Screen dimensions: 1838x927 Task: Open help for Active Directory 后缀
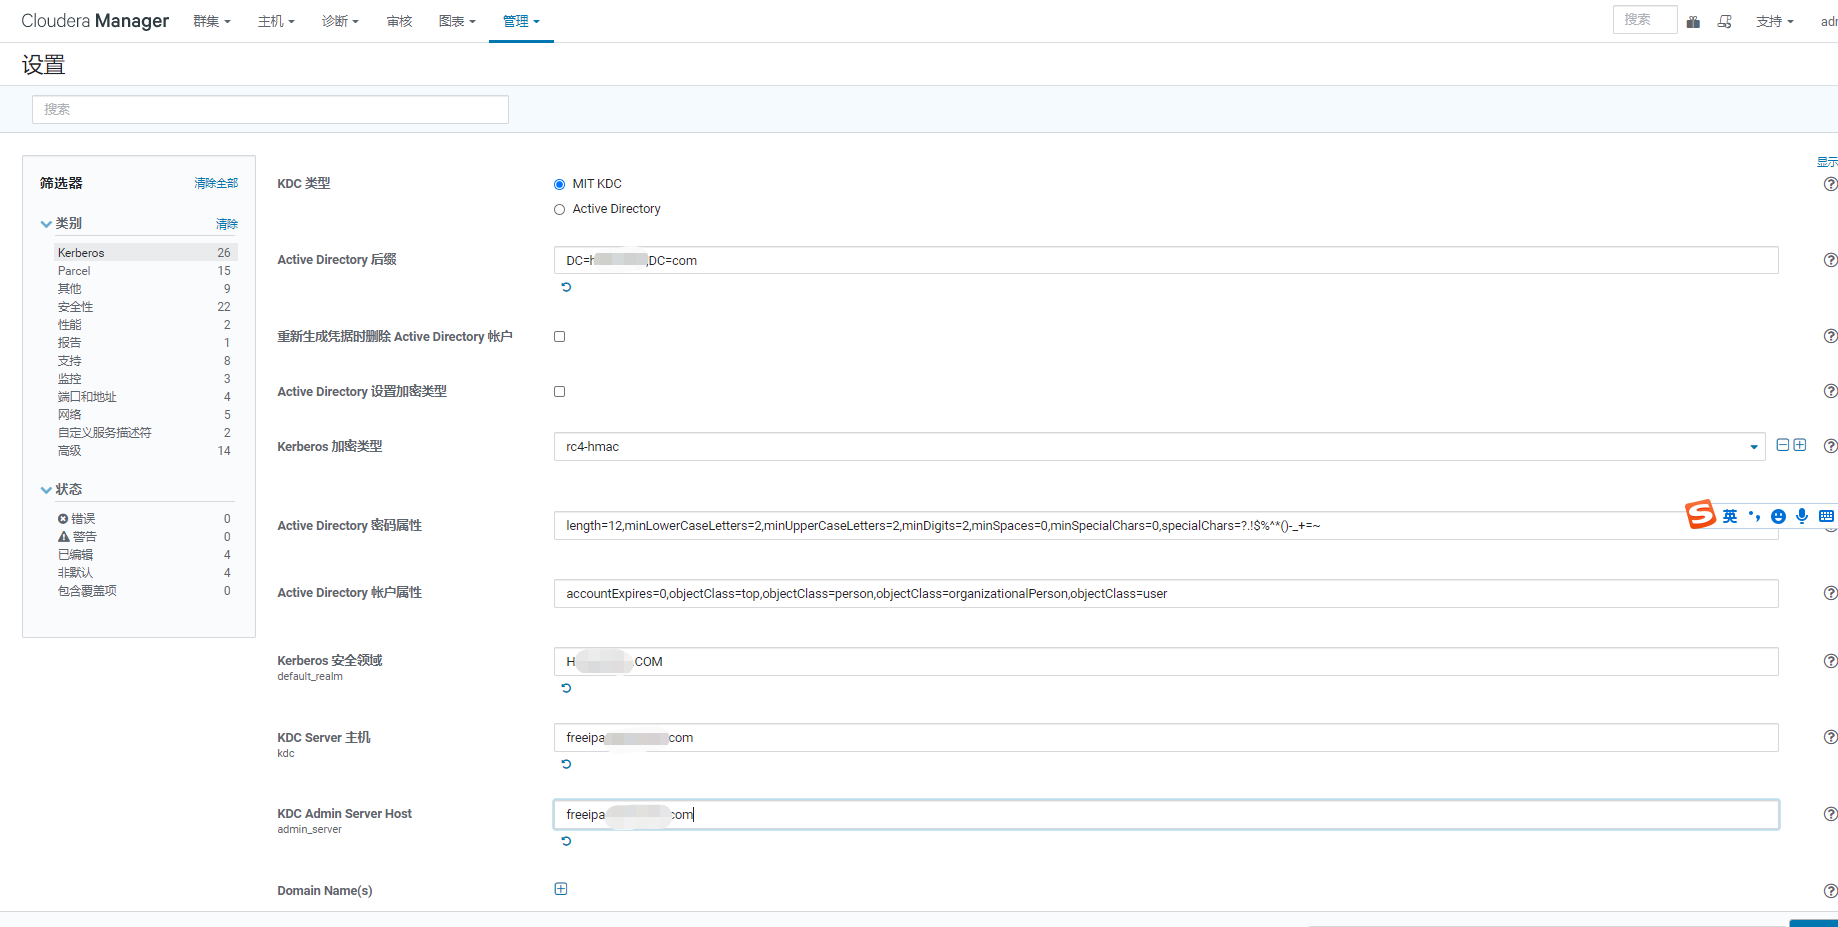click(x=1830, y=260)
